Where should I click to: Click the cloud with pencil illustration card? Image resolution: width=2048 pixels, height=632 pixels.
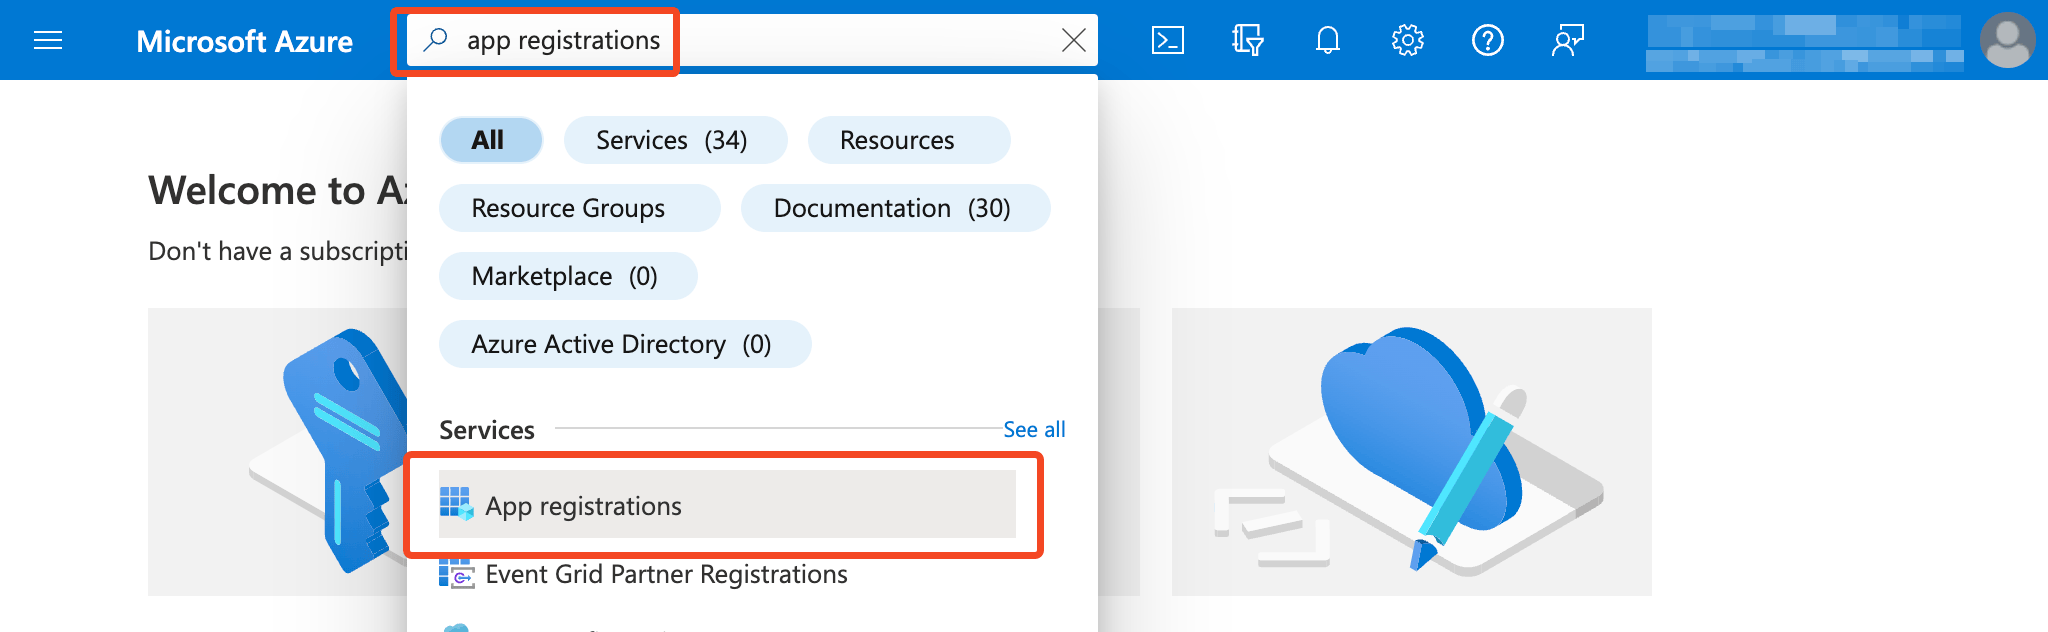1411,452
